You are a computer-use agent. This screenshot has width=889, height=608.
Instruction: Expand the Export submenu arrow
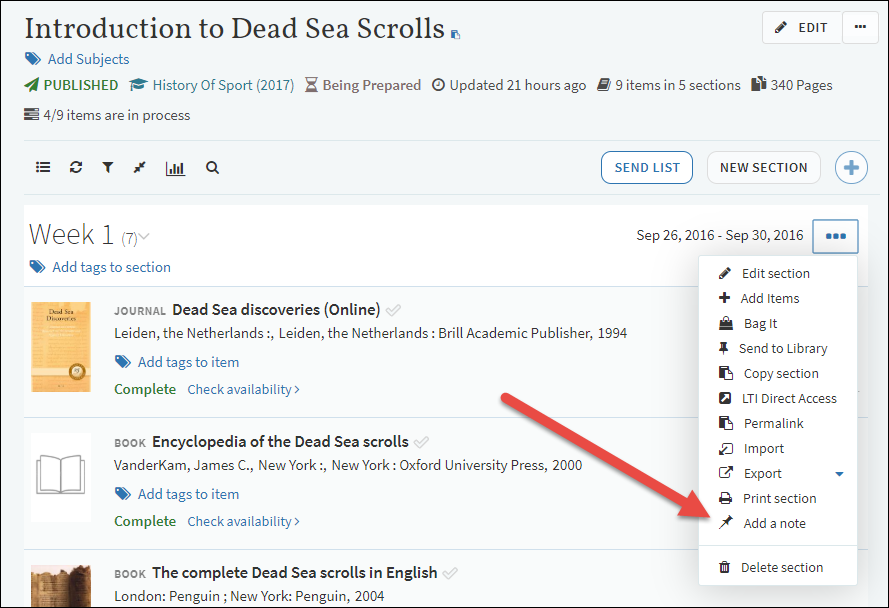tap(840, 474)
